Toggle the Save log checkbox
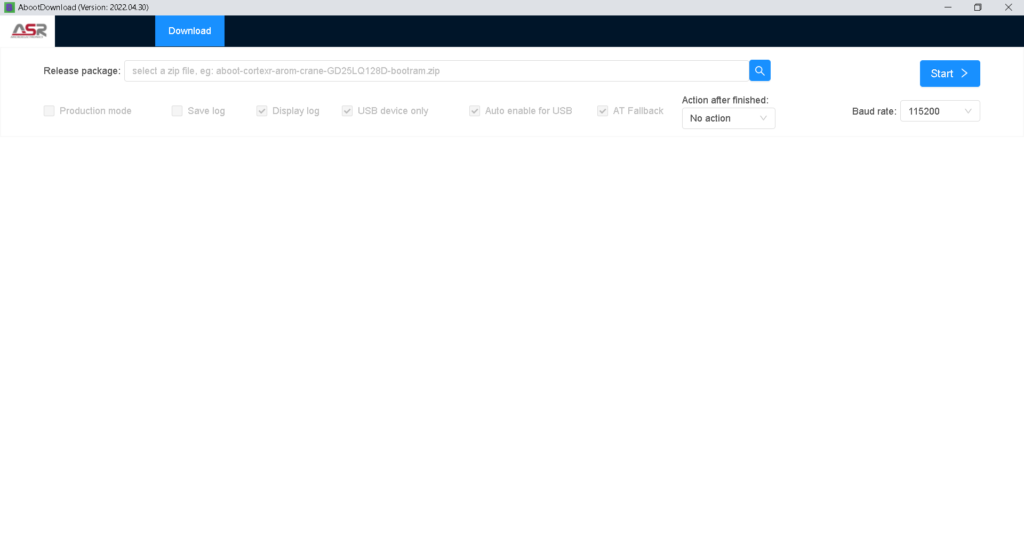This screenshot has width=1024, height=549. pyautogui.click(x=177, y=111)
